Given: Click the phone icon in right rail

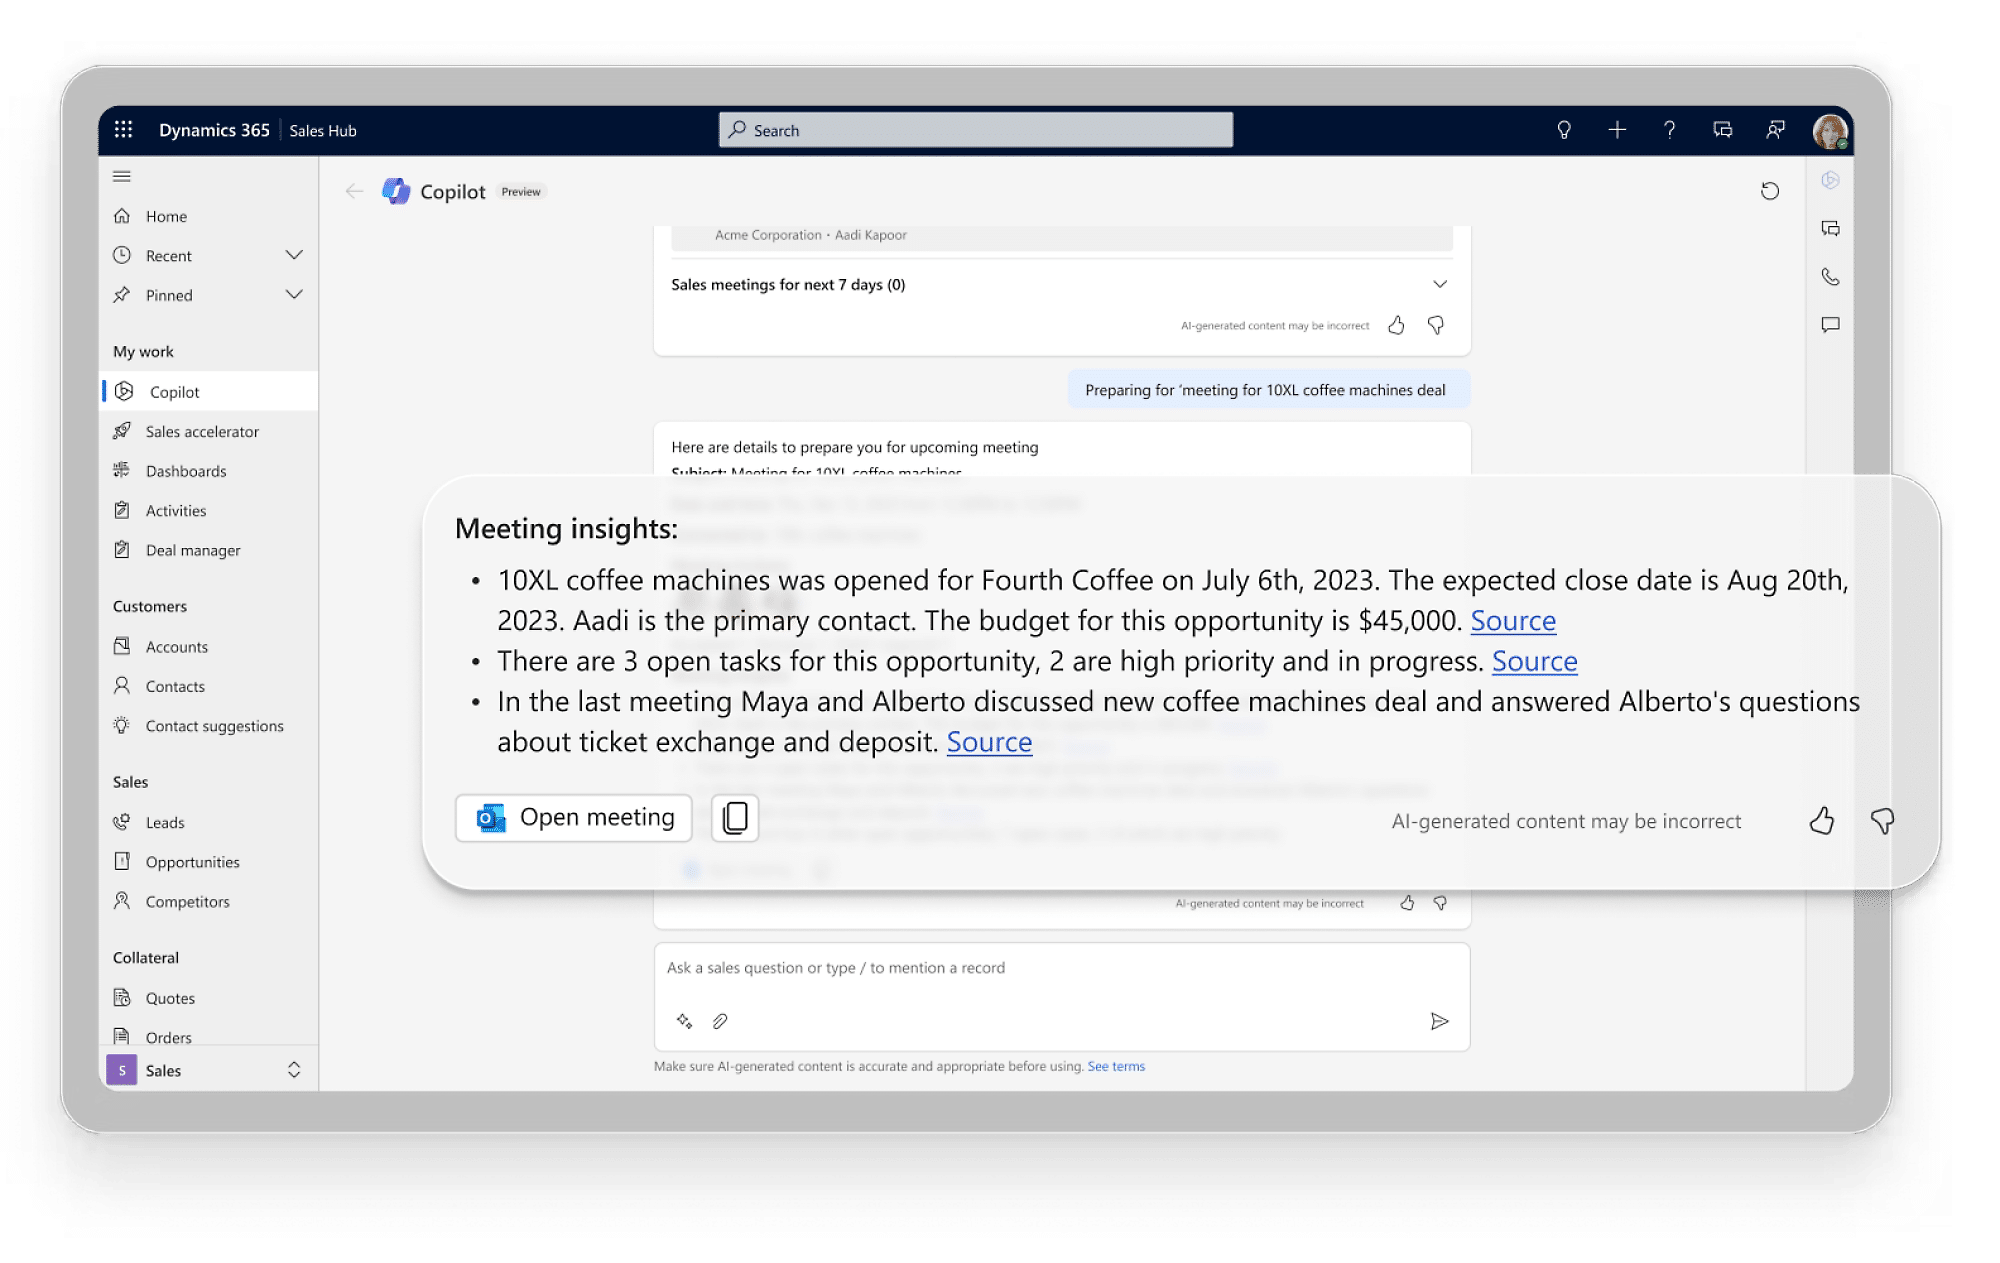Looking at the screenshot, I should 1830,277.
